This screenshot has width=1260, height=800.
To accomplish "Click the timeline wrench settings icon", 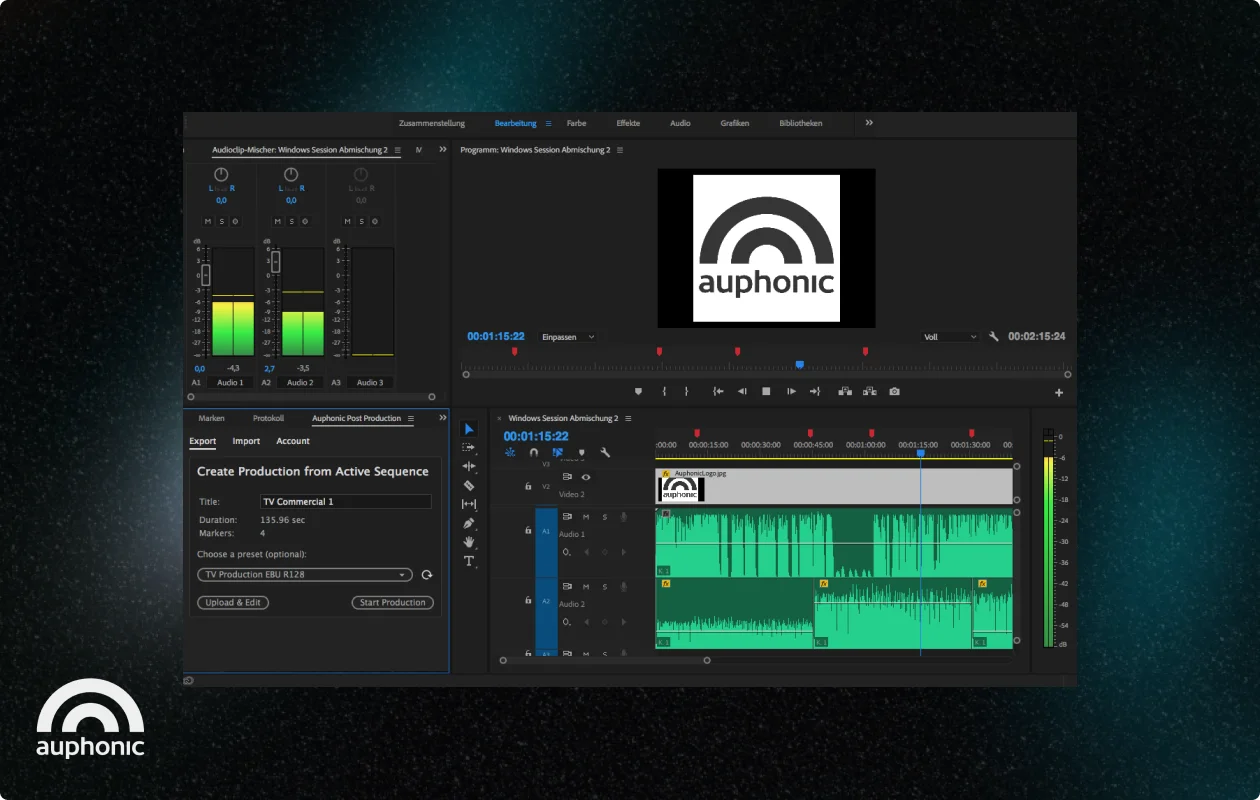I will point(605,452).
